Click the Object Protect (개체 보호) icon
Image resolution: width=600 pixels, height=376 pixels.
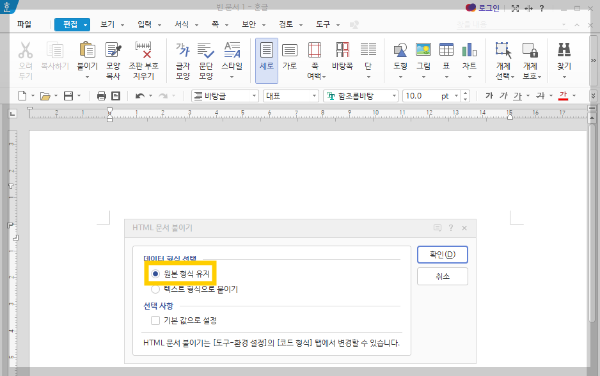(530, 50)
